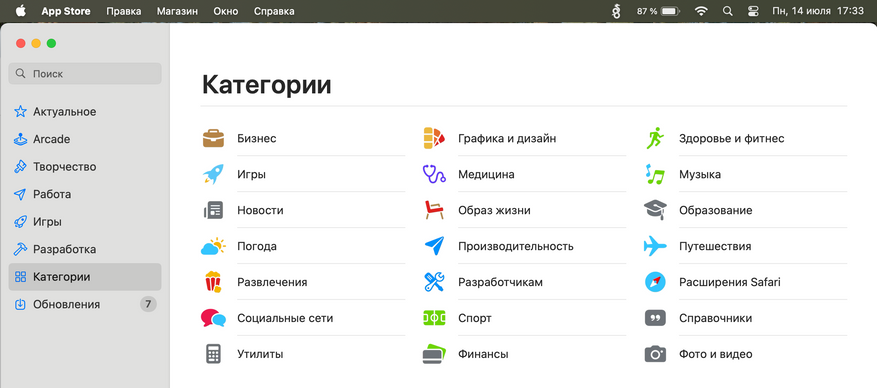The image size is (877, 388).
Task: Click the wrench tools icon for Разработчикам
Action: [x=434, y=282]
